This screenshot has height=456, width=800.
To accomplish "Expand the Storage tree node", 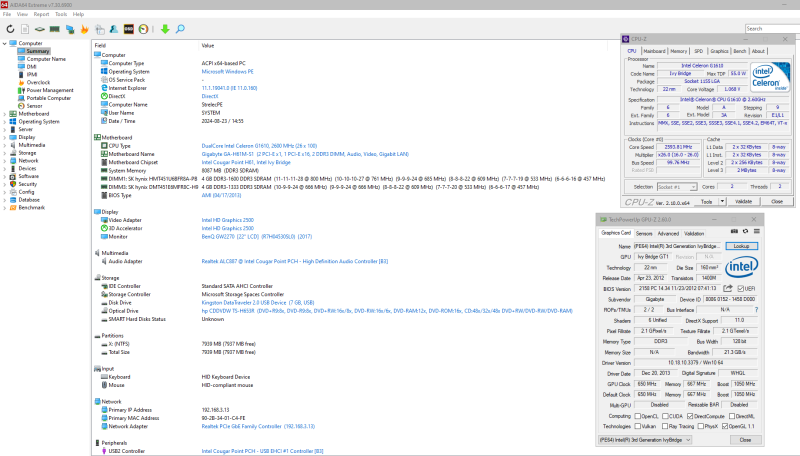I will [5, 153].
